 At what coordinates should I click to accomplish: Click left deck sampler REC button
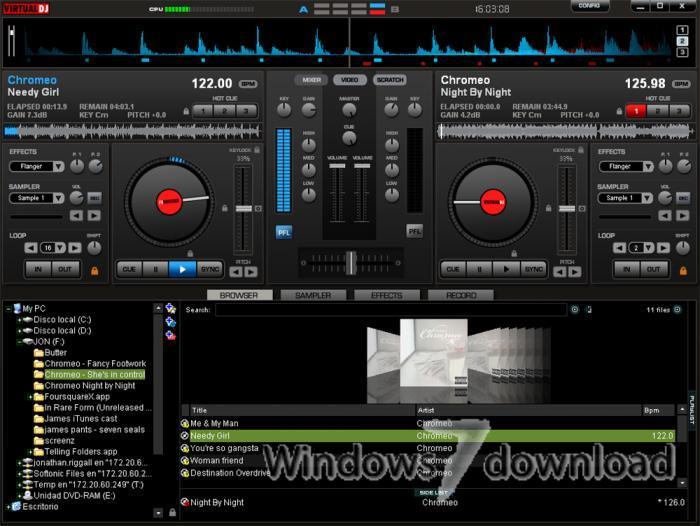click(94, 198)
